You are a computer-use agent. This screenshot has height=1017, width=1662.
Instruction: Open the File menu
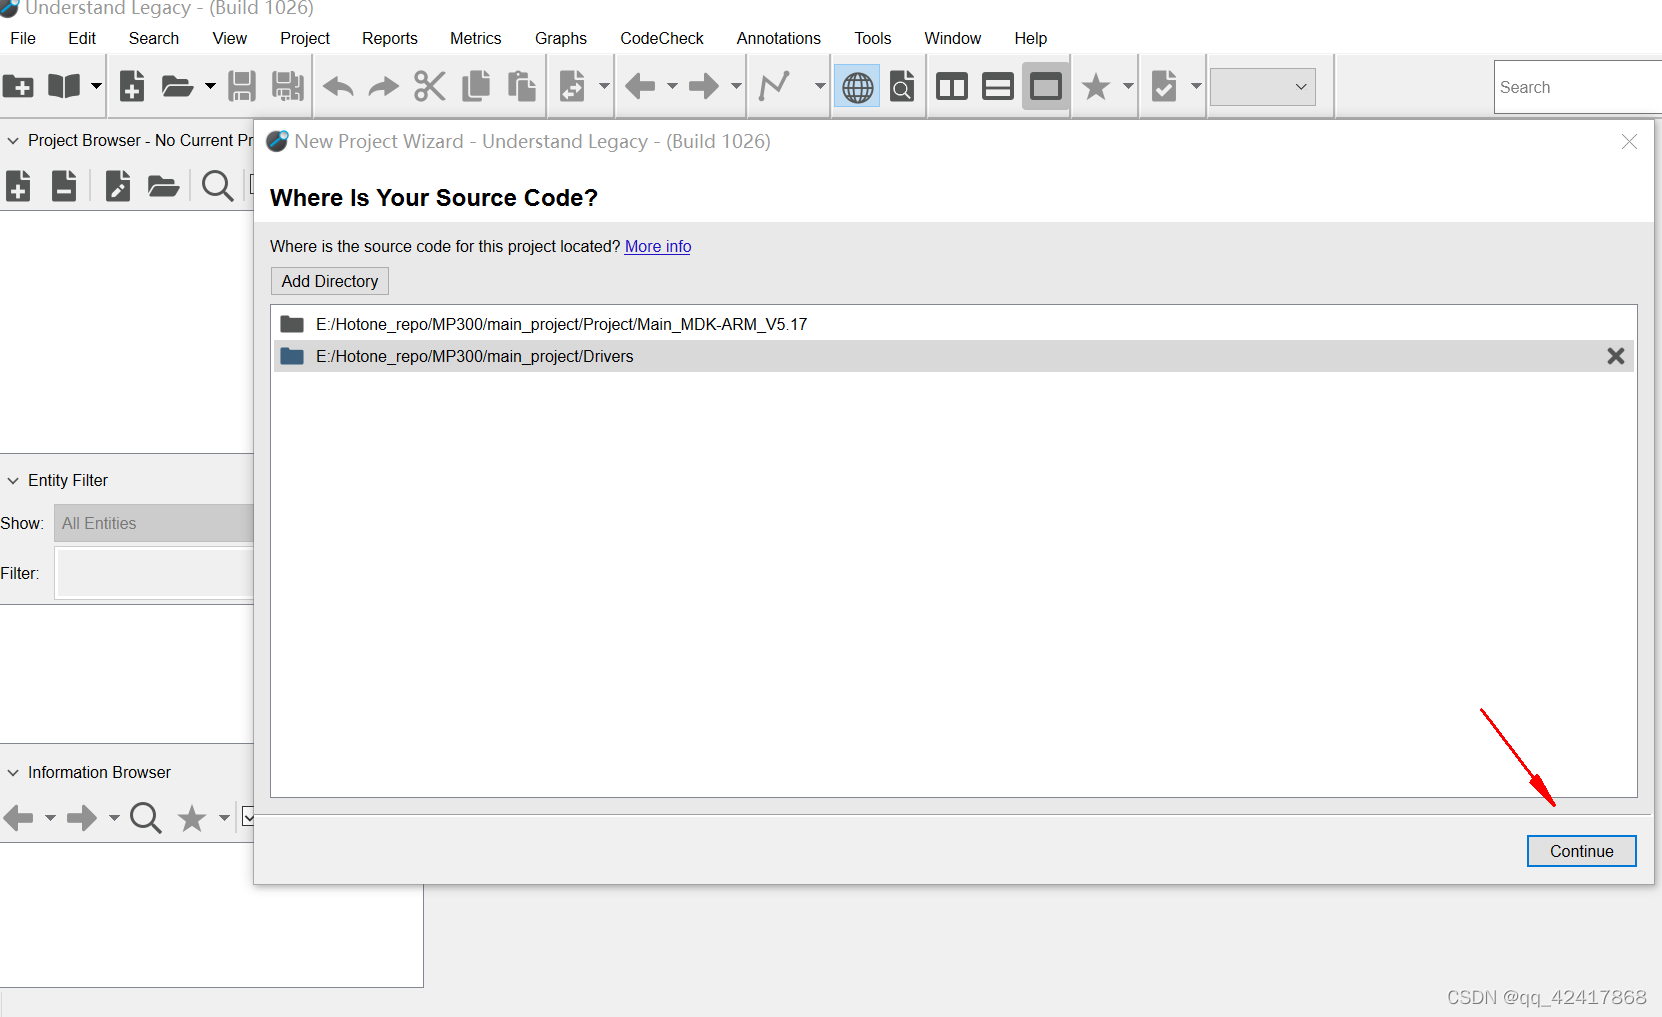point(23,38)
